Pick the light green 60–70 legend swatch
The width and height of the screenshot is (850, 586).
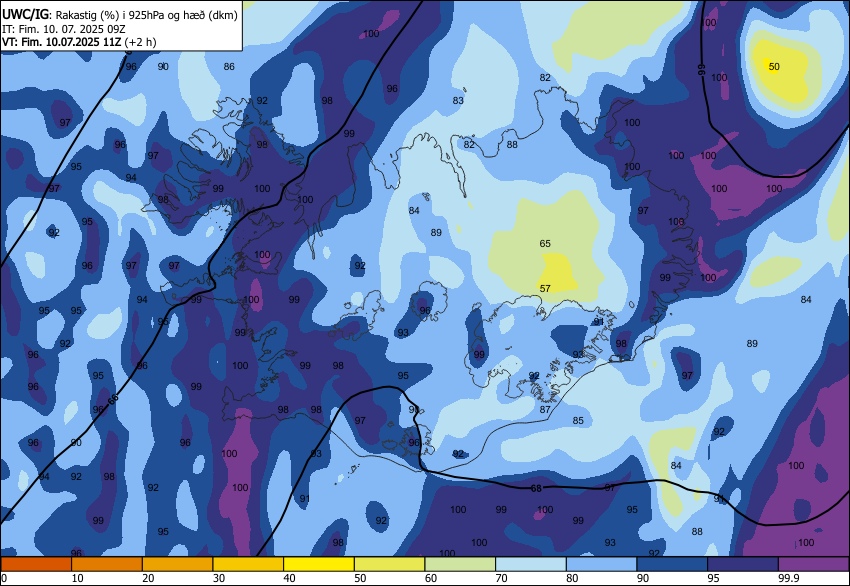coord(460,564)
